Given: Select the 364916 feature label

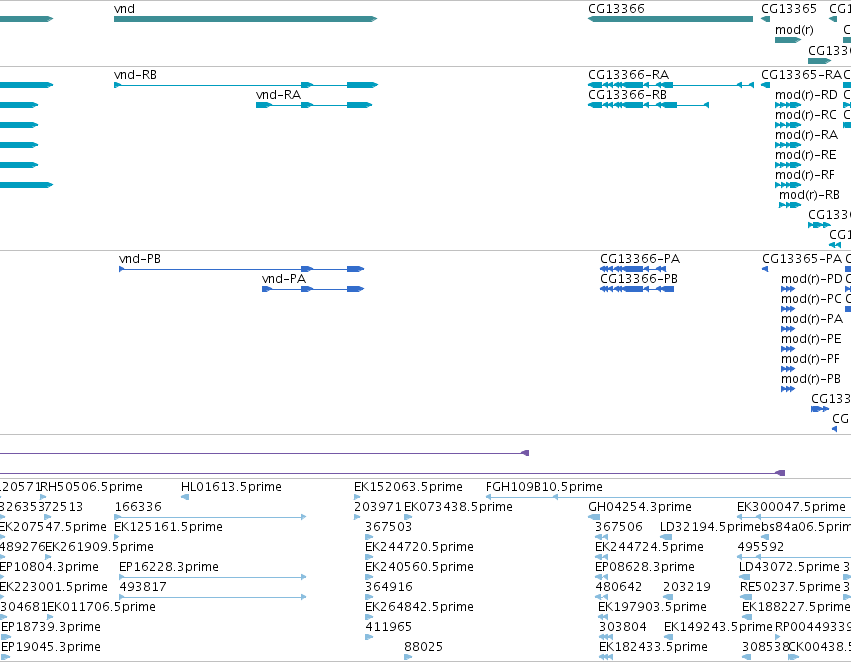Looking at the screenshot, I should click(389, 587).
